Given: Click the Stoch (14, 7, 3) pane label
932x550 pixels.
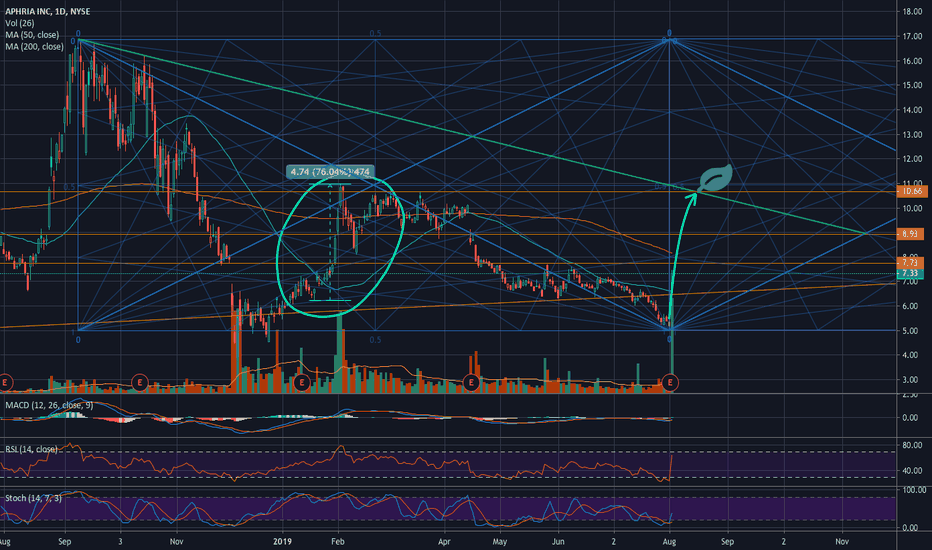Looking at the screenshot, I should click(33, 498).
